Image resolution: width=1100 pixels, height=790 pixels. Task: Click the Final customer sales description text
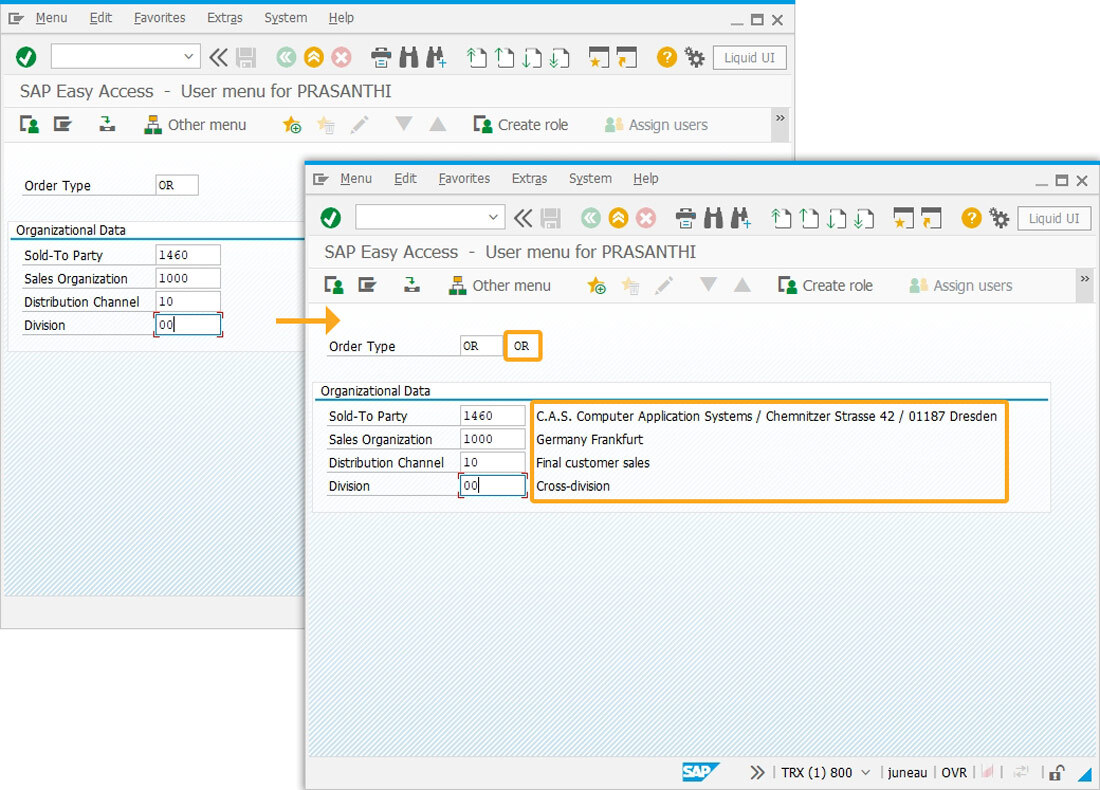(593, 462)
